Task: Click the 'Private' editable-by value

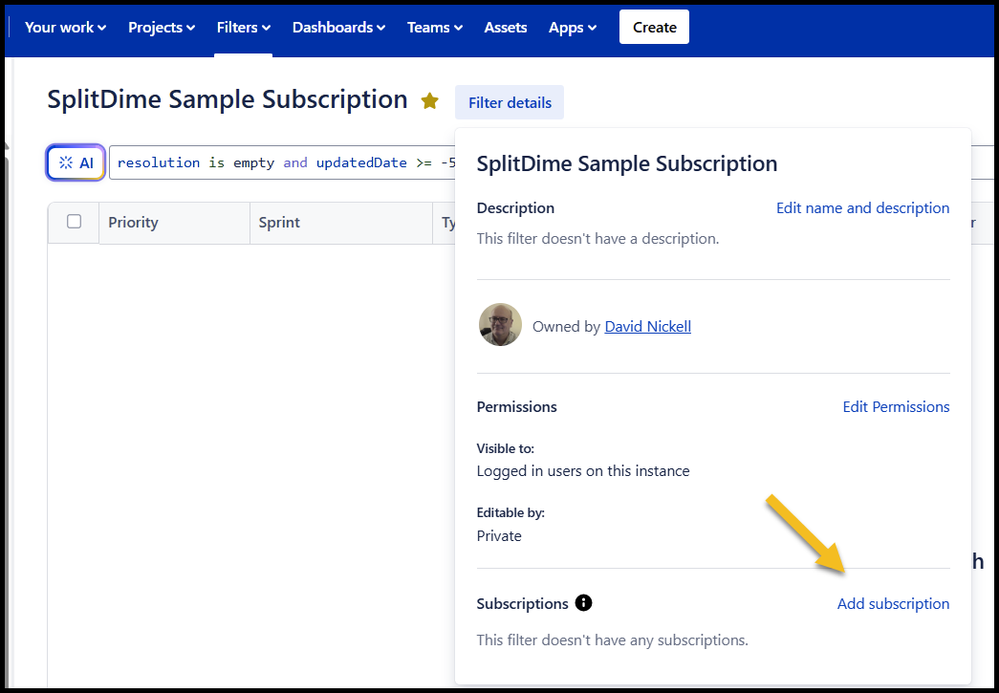Action: (x=499, y=536)
